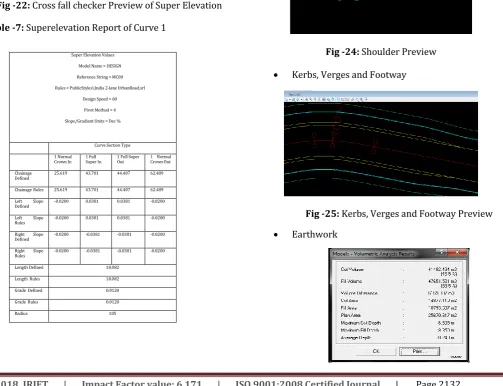
Task: Select the Model Name = DESIGN line
Action: pos(100,66)
